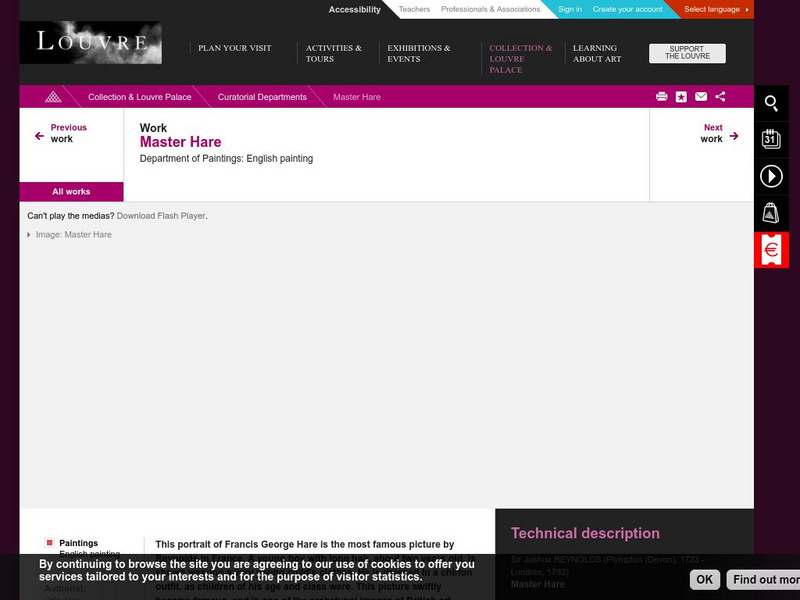This screenshot has width=800, height=600.
Task: Click the red Paintings square marker
Action: (x=49, y=543)
